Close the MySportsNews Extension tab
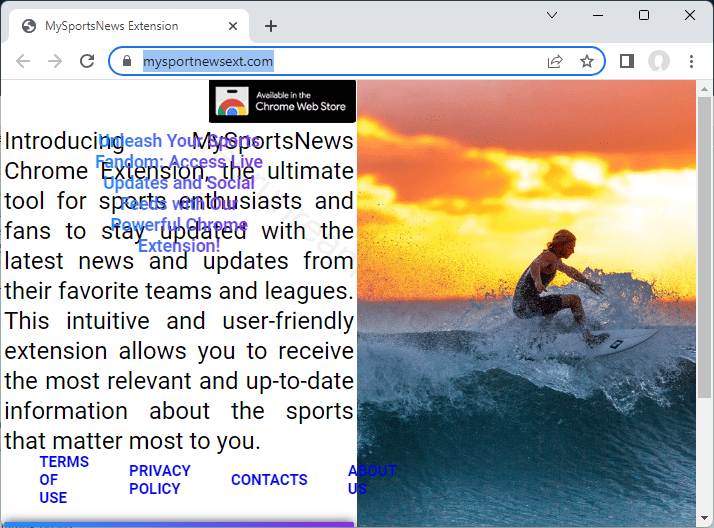 (234, 26)
